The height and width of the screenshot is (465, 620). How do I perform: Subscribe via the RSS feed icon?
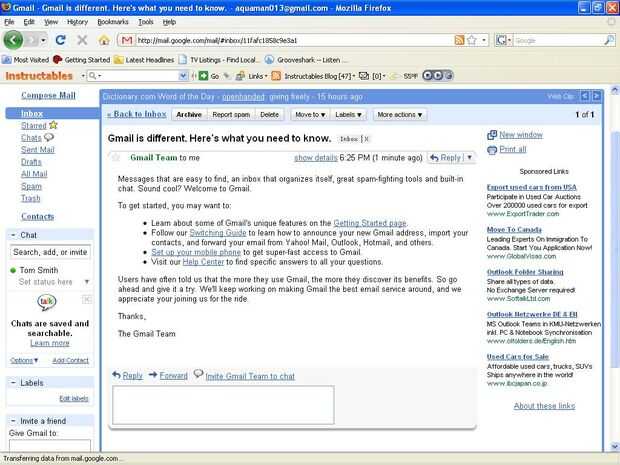pos(459,40)
